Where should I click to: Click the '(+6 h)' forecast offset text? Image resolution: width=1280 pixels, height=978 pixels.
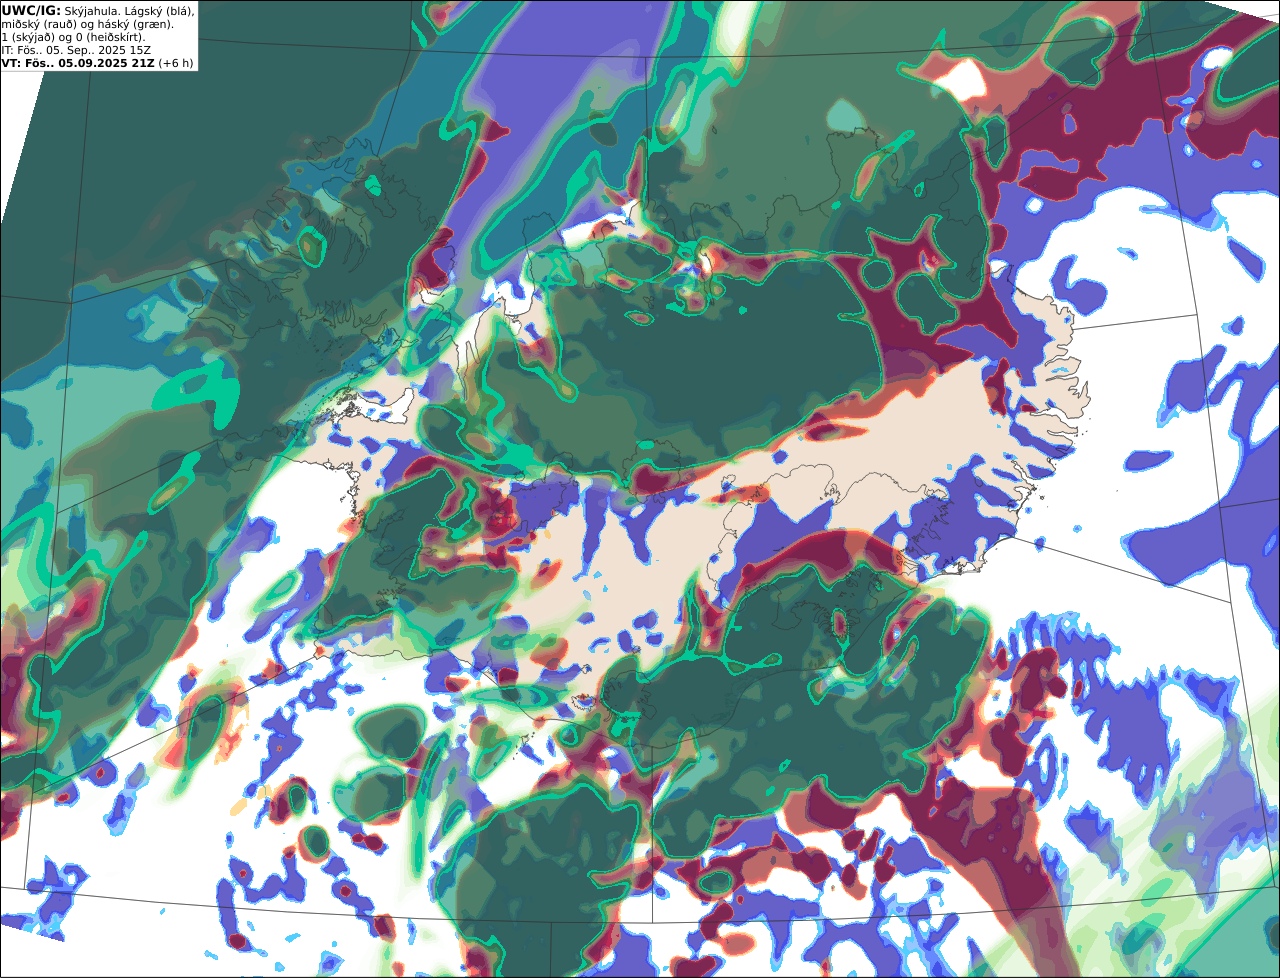tap(176, 64)
